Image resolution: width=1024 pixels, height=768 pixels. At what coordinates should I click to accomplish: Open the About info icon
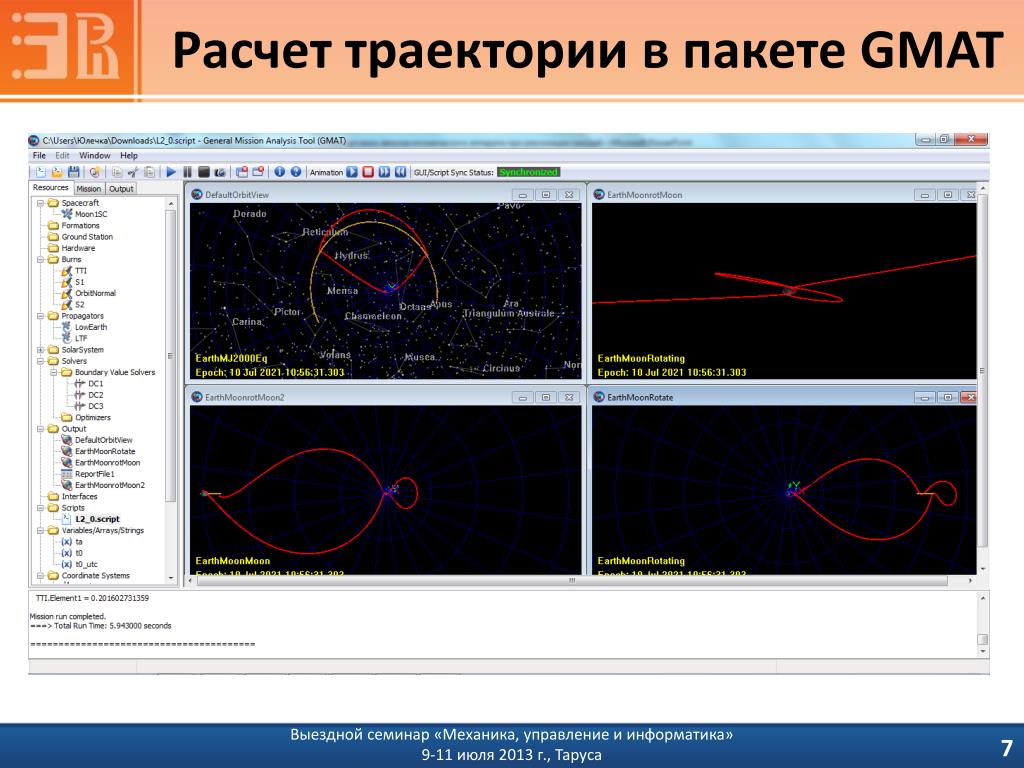[x=280, y=172]
